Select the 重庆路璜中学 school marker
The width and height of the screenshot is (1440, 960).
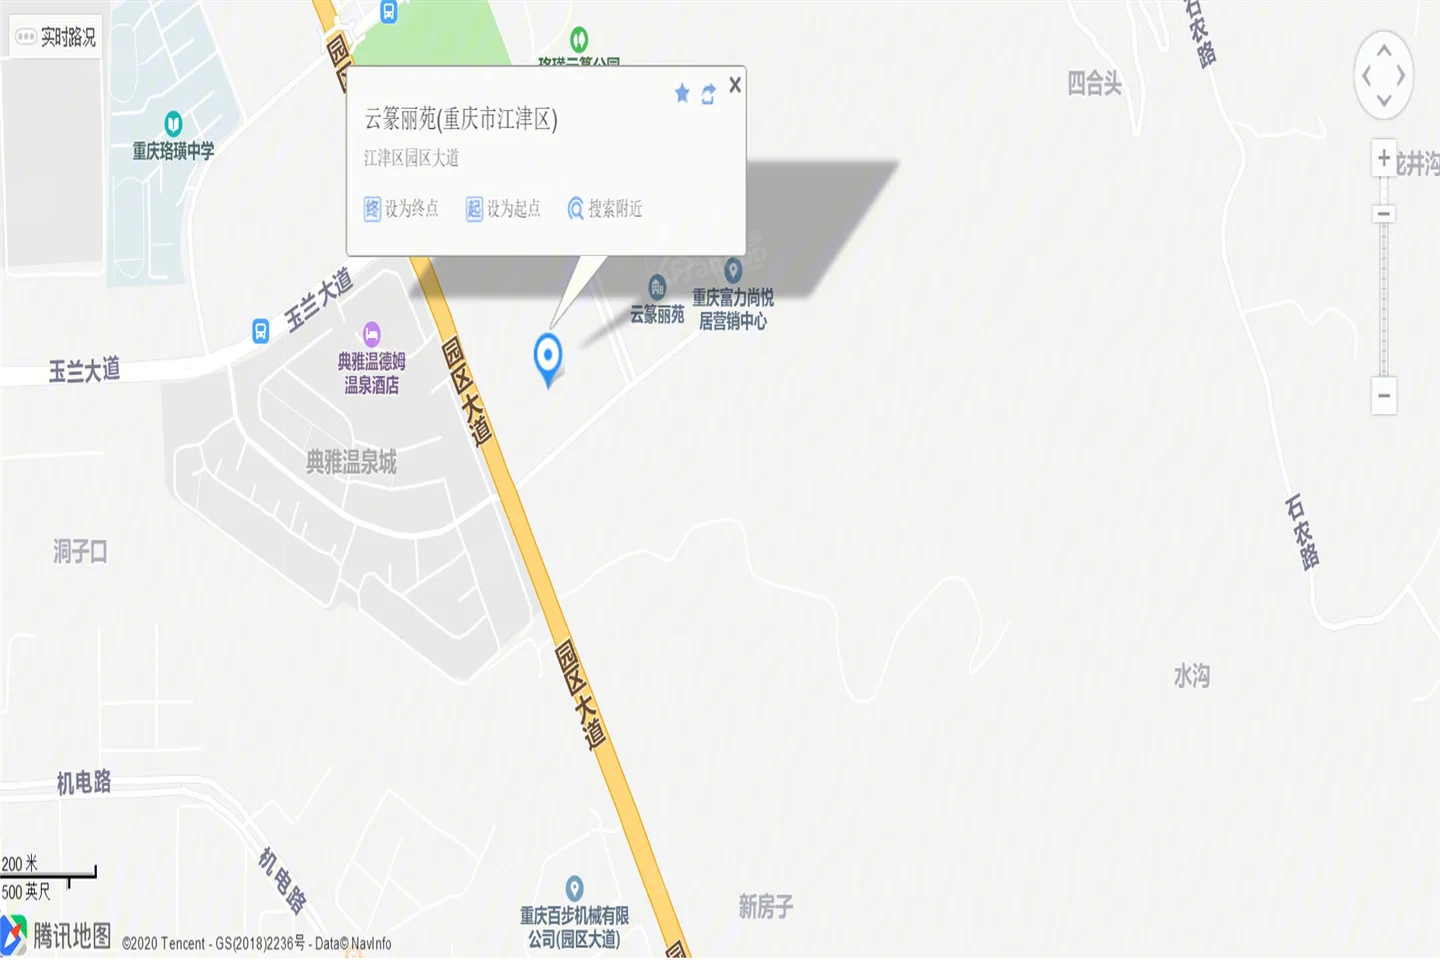173,124
